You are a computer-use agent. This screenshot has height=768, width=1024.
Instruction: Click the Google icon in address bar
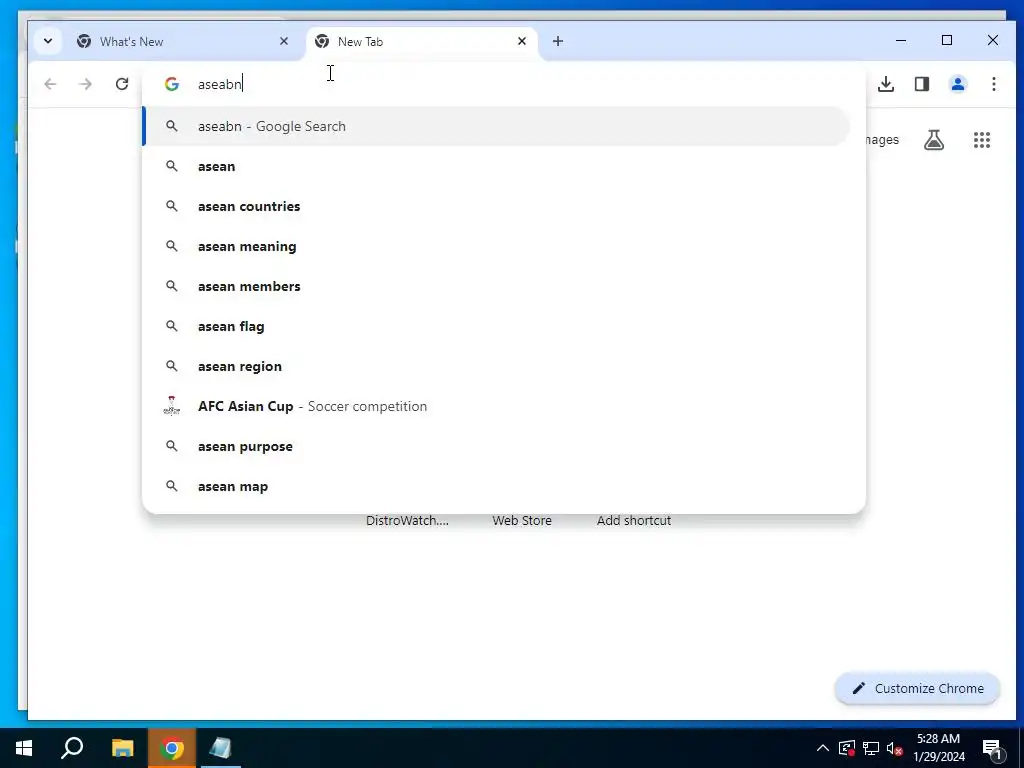tap(172, 84)
